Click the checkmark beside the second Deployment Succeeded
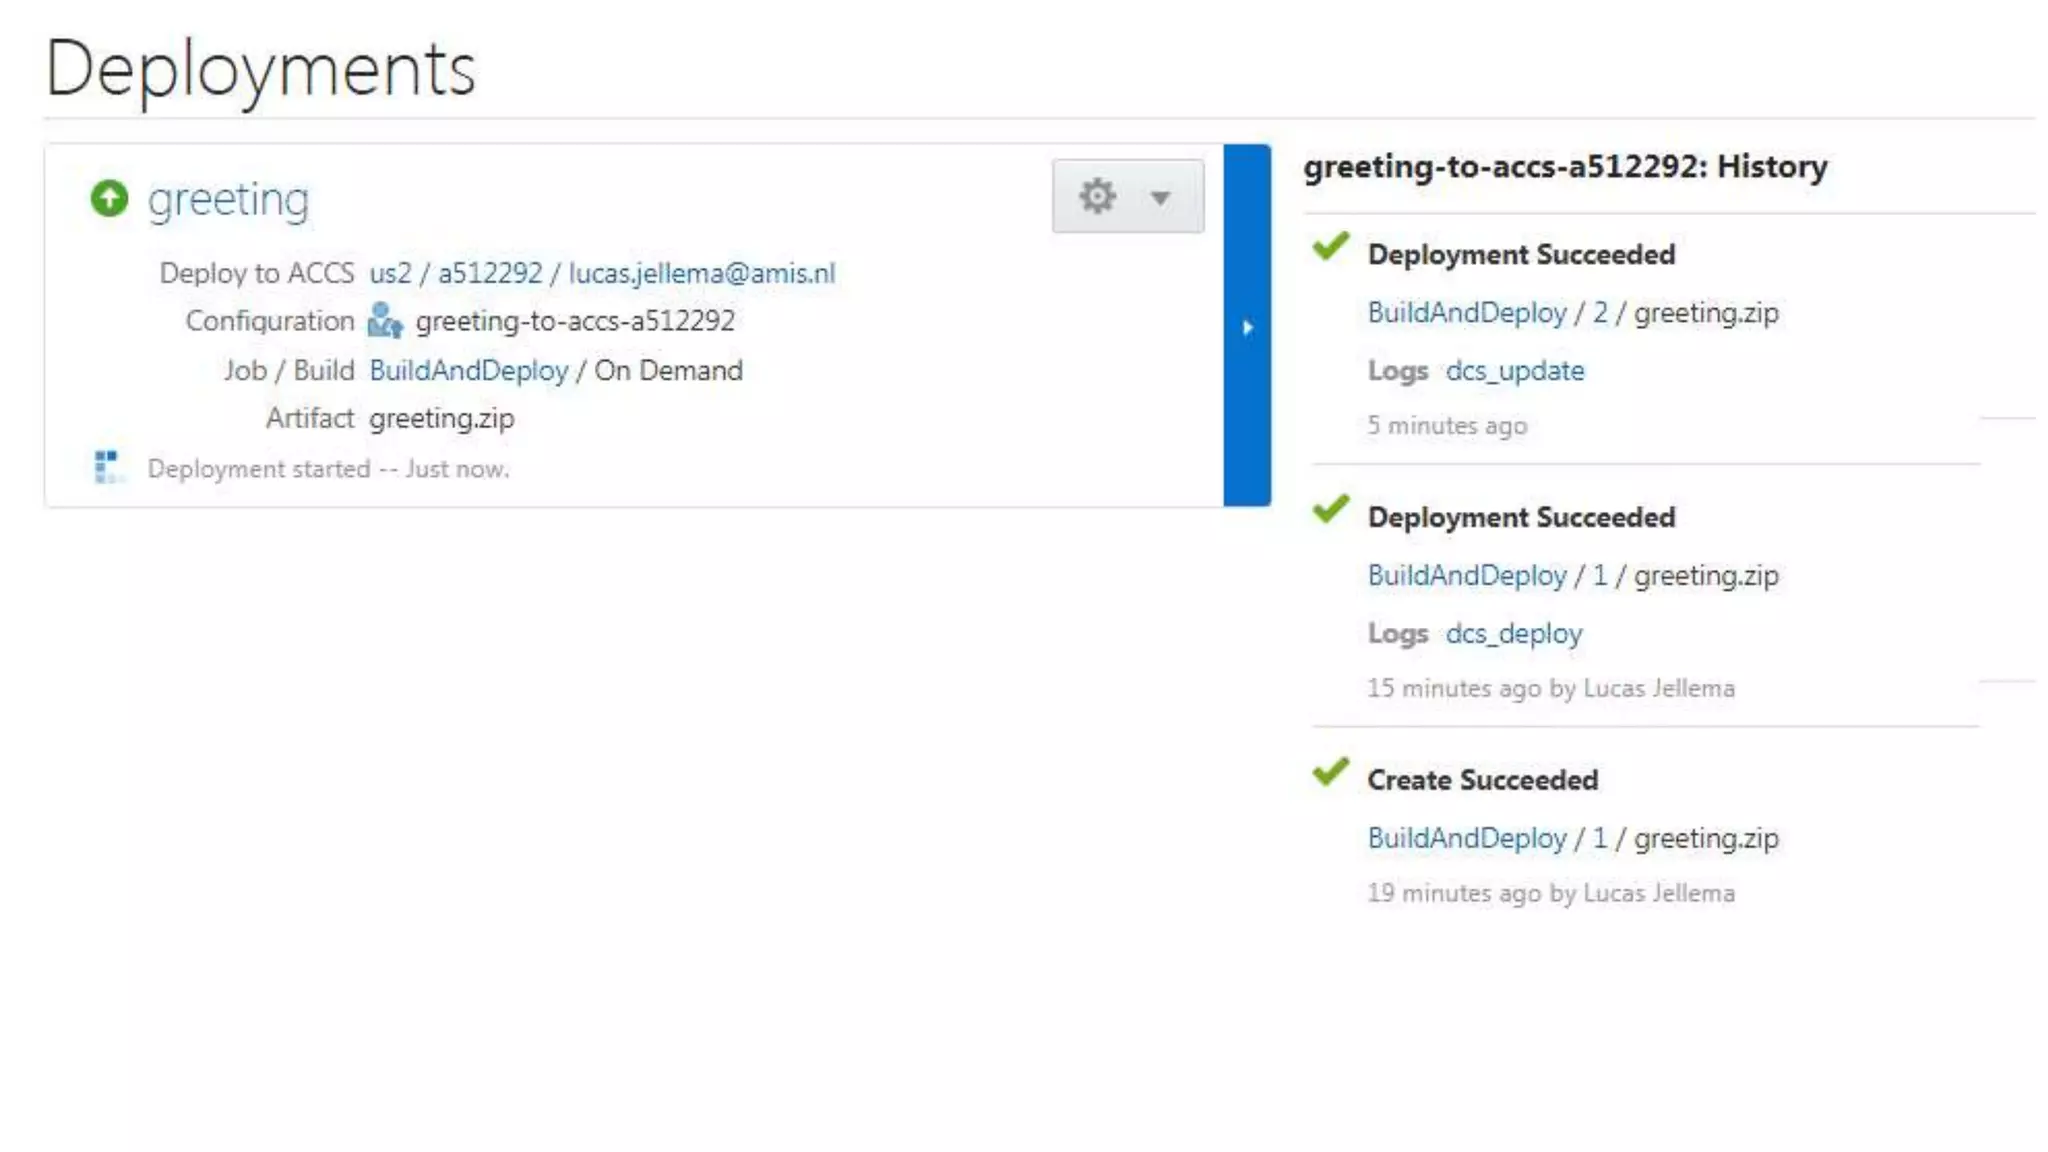Screen dimensions: 2048x1152 pyautogui.click(x=1330, y=509)
